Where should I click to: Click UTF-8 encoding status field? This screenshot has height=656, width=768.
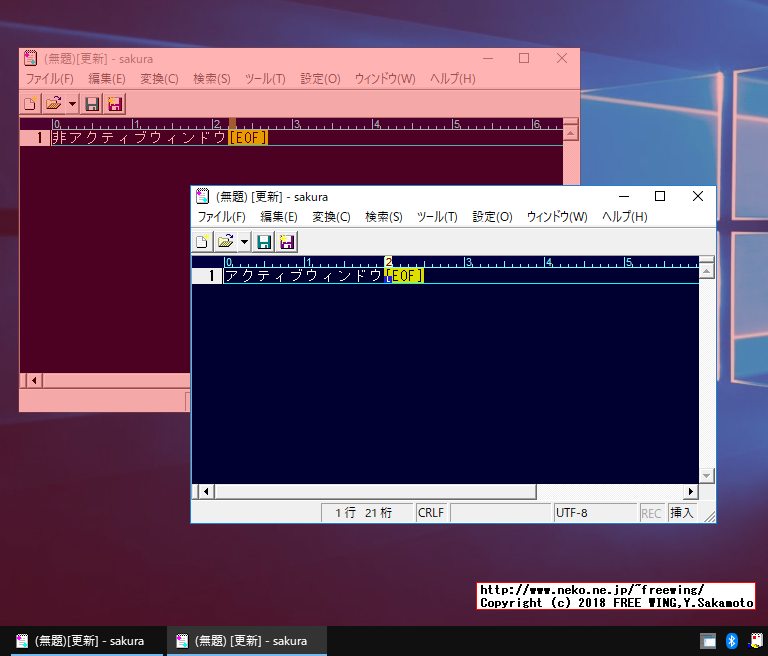tap(595, 512)
